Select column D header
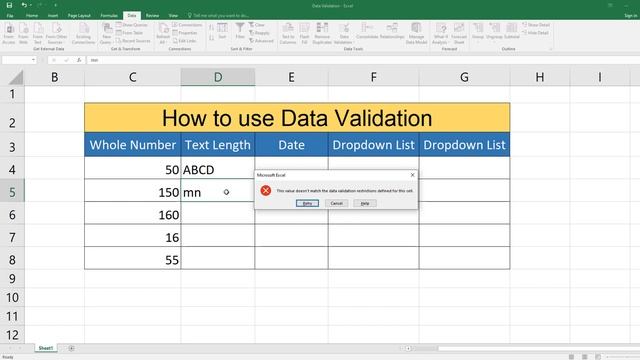The height and width of the screenshot is (360, 640). [218, 77]
